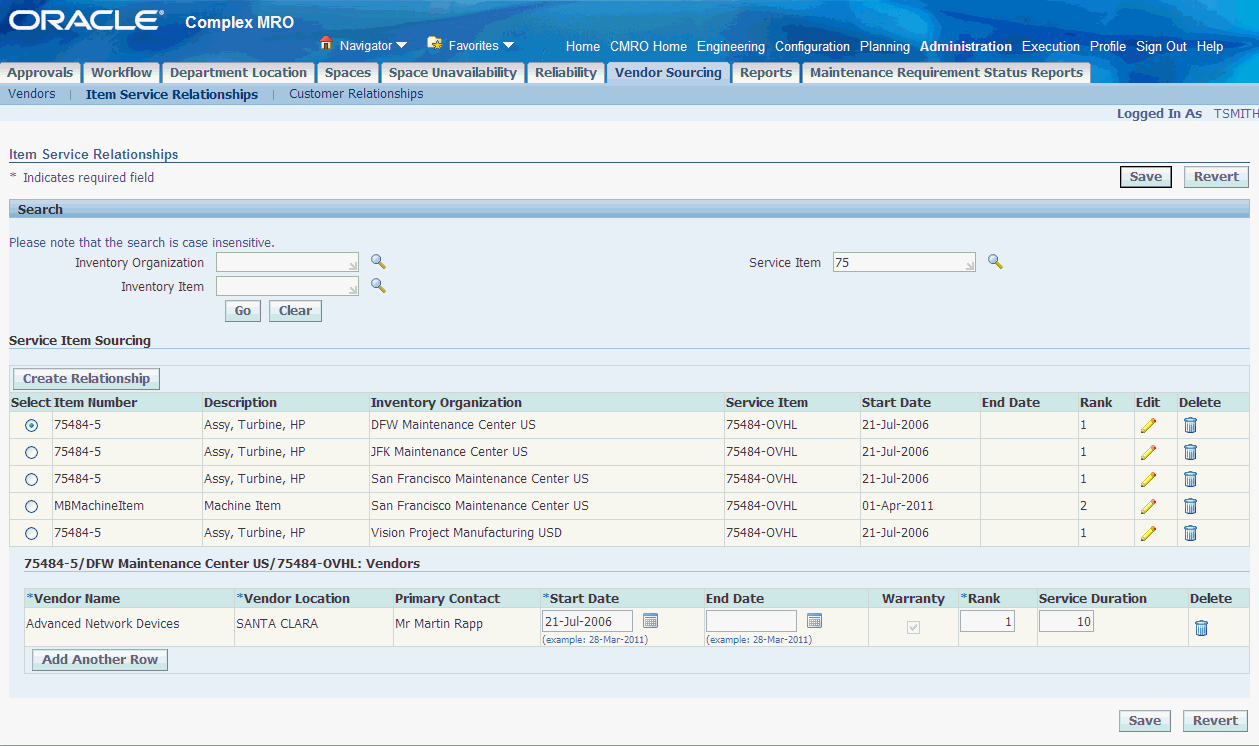The image size is (1259, 746).
Task: Focus the Inventory Organization field
Action: coord(288,262)
